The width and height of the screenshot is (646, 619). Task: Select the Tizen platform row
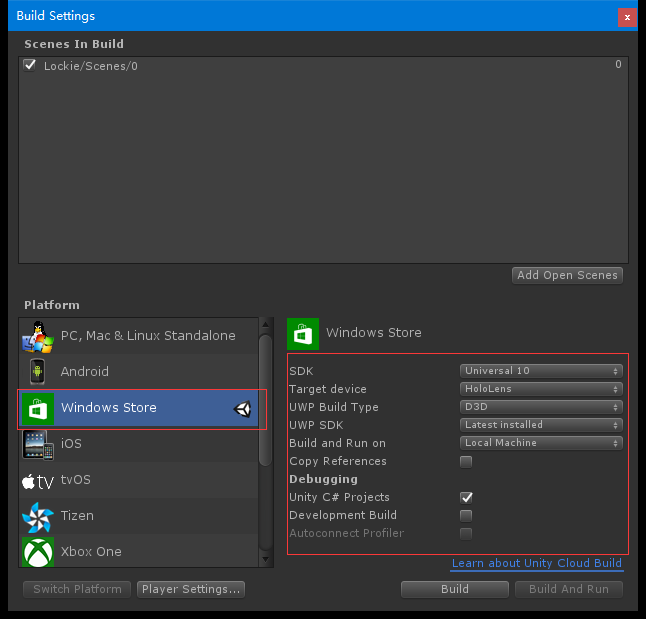pos(139,516)
